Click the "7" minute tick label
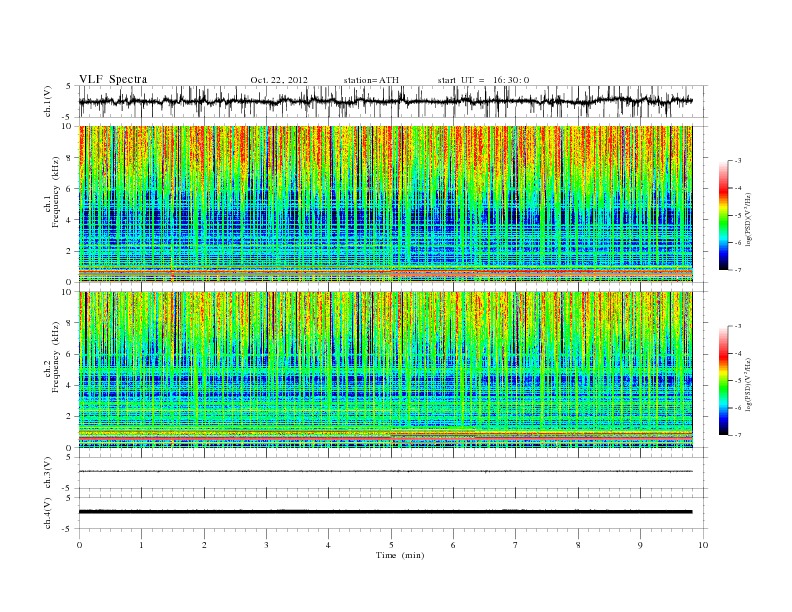Viewport: 792px width, 612px height. (516, 545)
